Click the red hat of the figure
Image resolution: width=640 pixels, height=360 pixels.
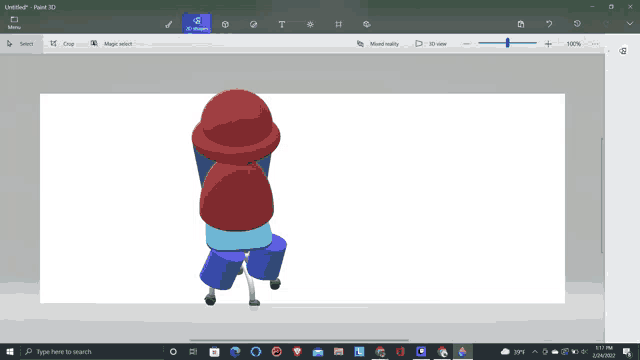point(236,127)
